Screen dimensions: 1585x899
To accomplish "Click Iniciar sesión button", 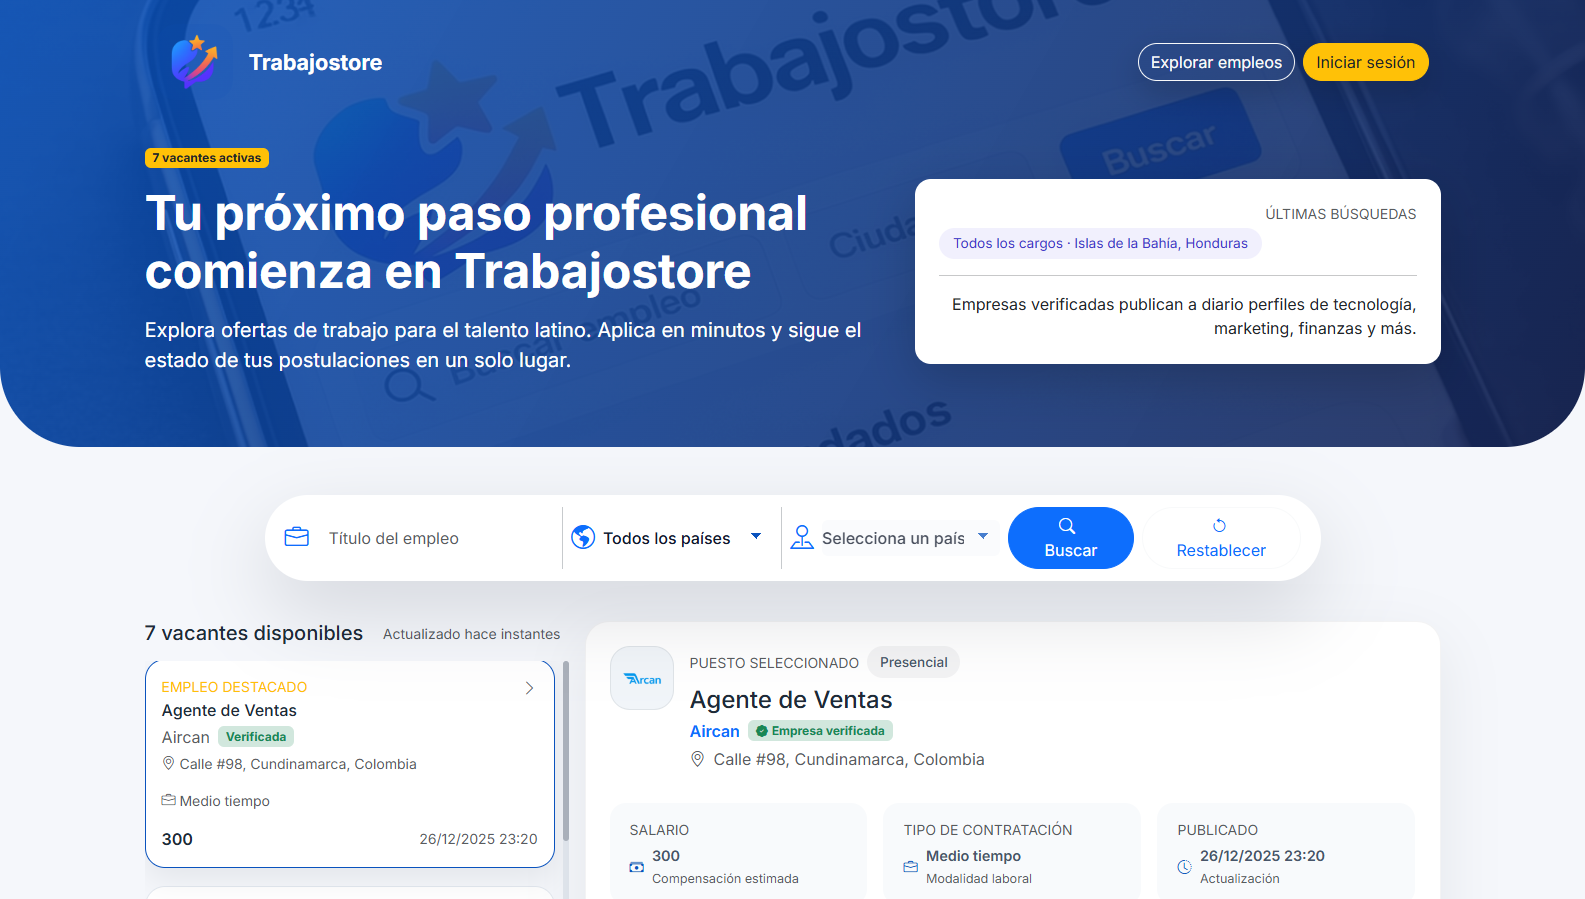I will point(1365,62).
